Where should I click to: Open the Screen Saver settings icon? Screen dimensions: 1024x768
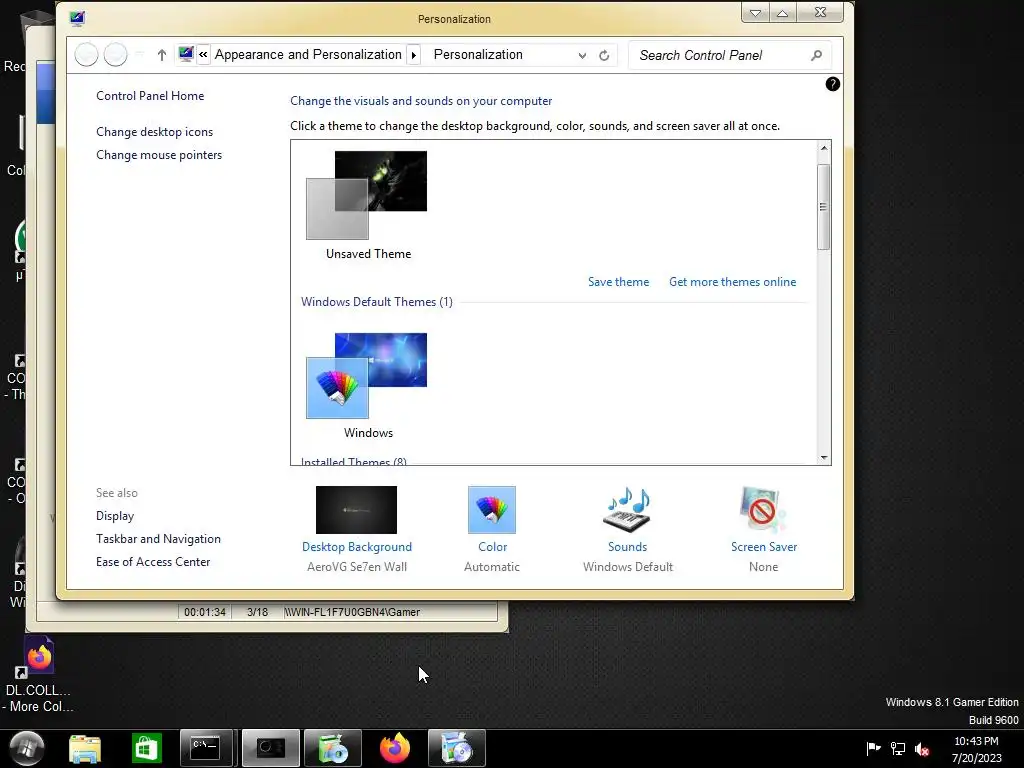coord(763,509)
